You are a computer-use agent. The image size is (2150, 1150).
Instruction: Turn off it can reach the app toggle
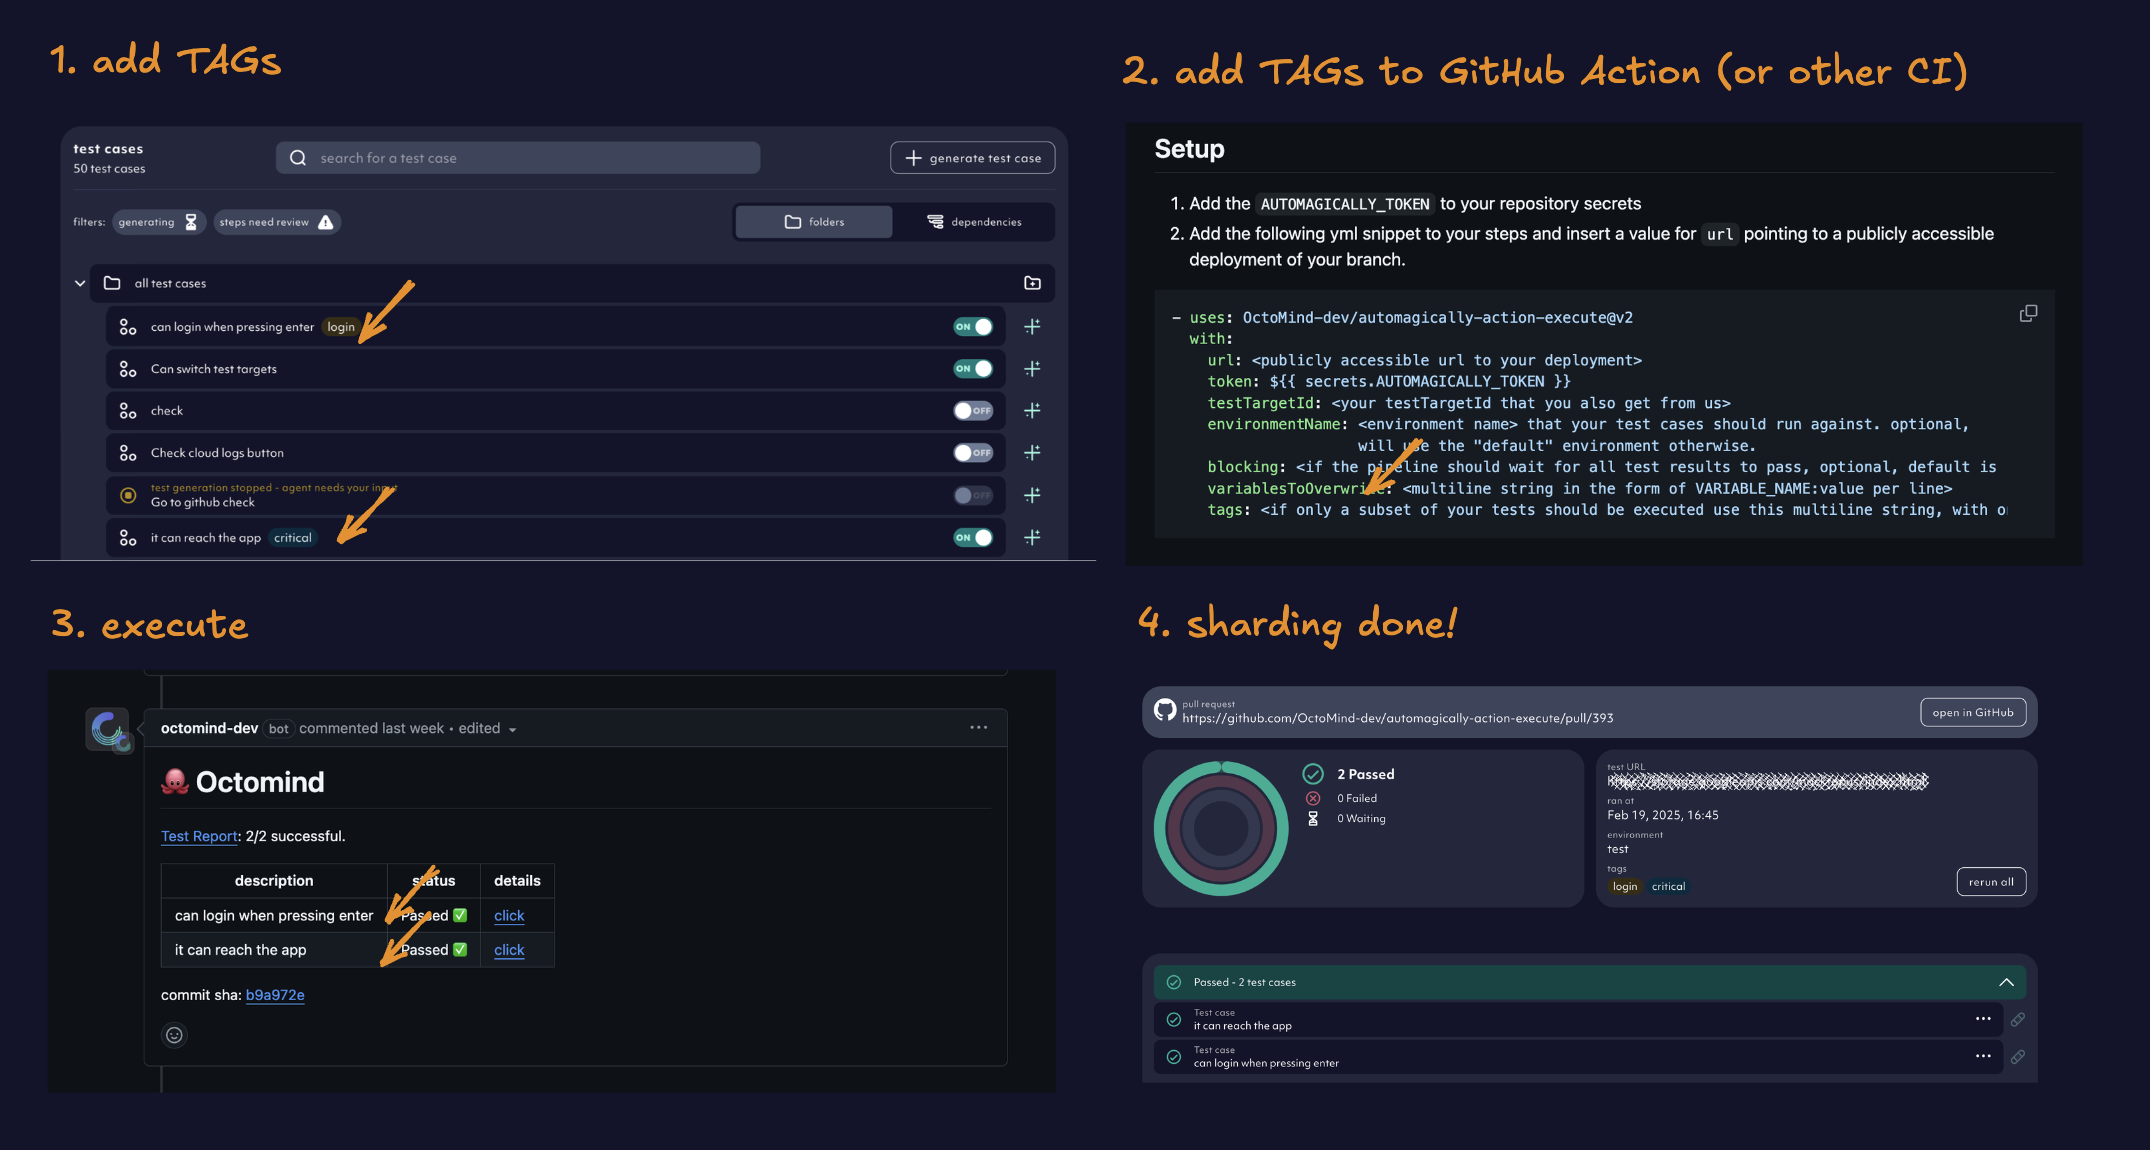[972, 538]
